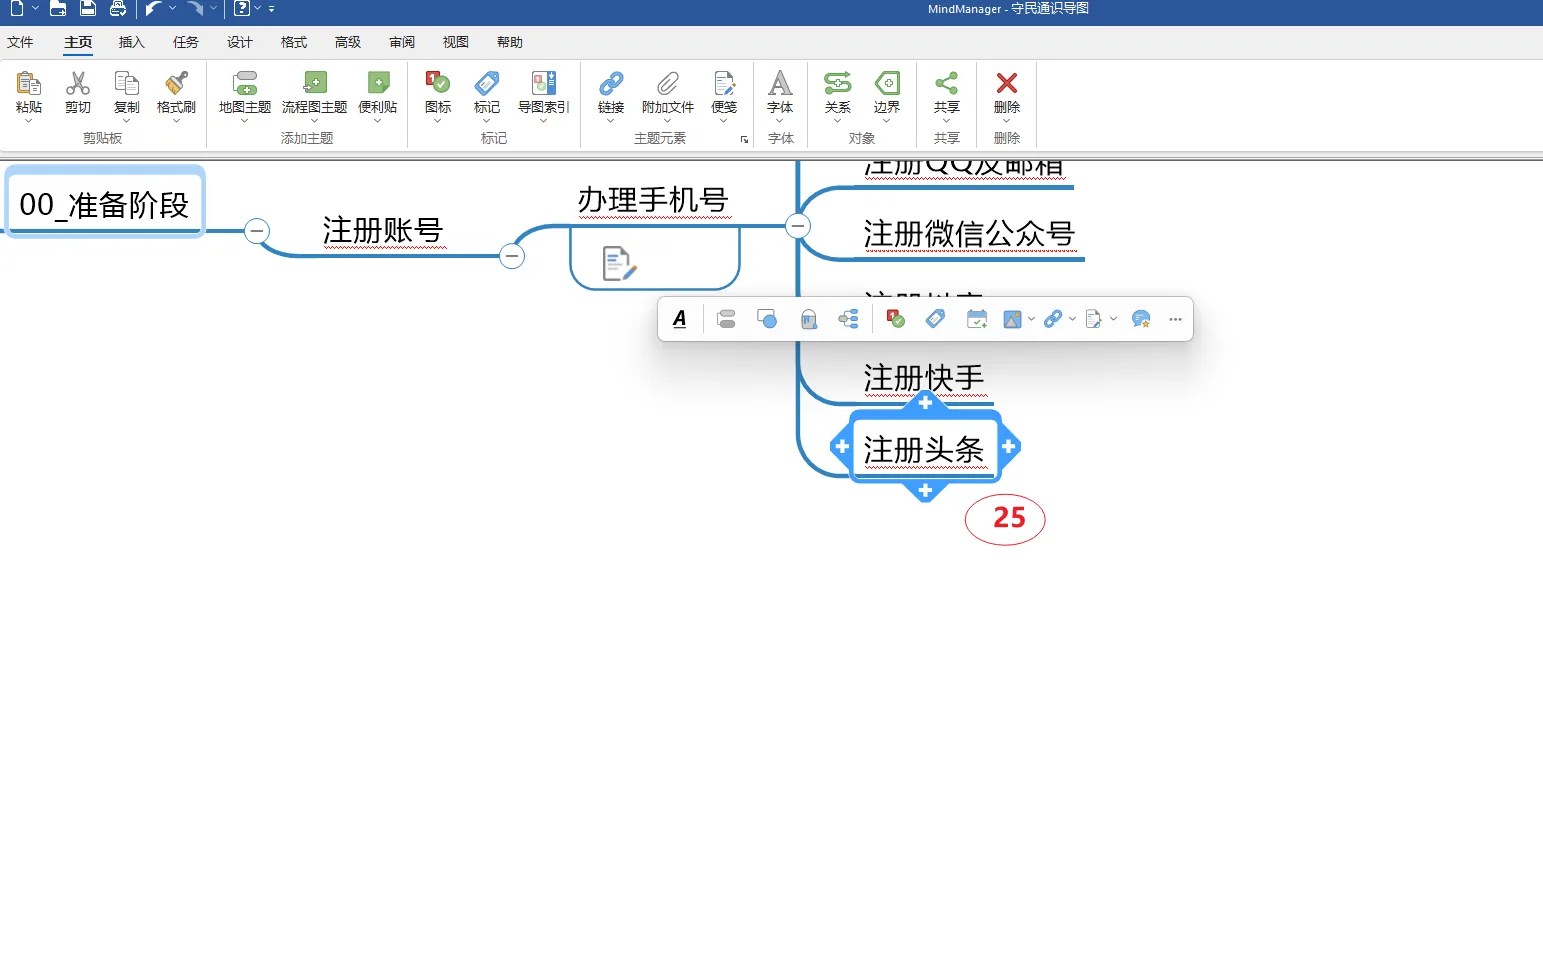
Task: Add comment bubble icon in floating toolbar
Action: [x=1141, y=319]
